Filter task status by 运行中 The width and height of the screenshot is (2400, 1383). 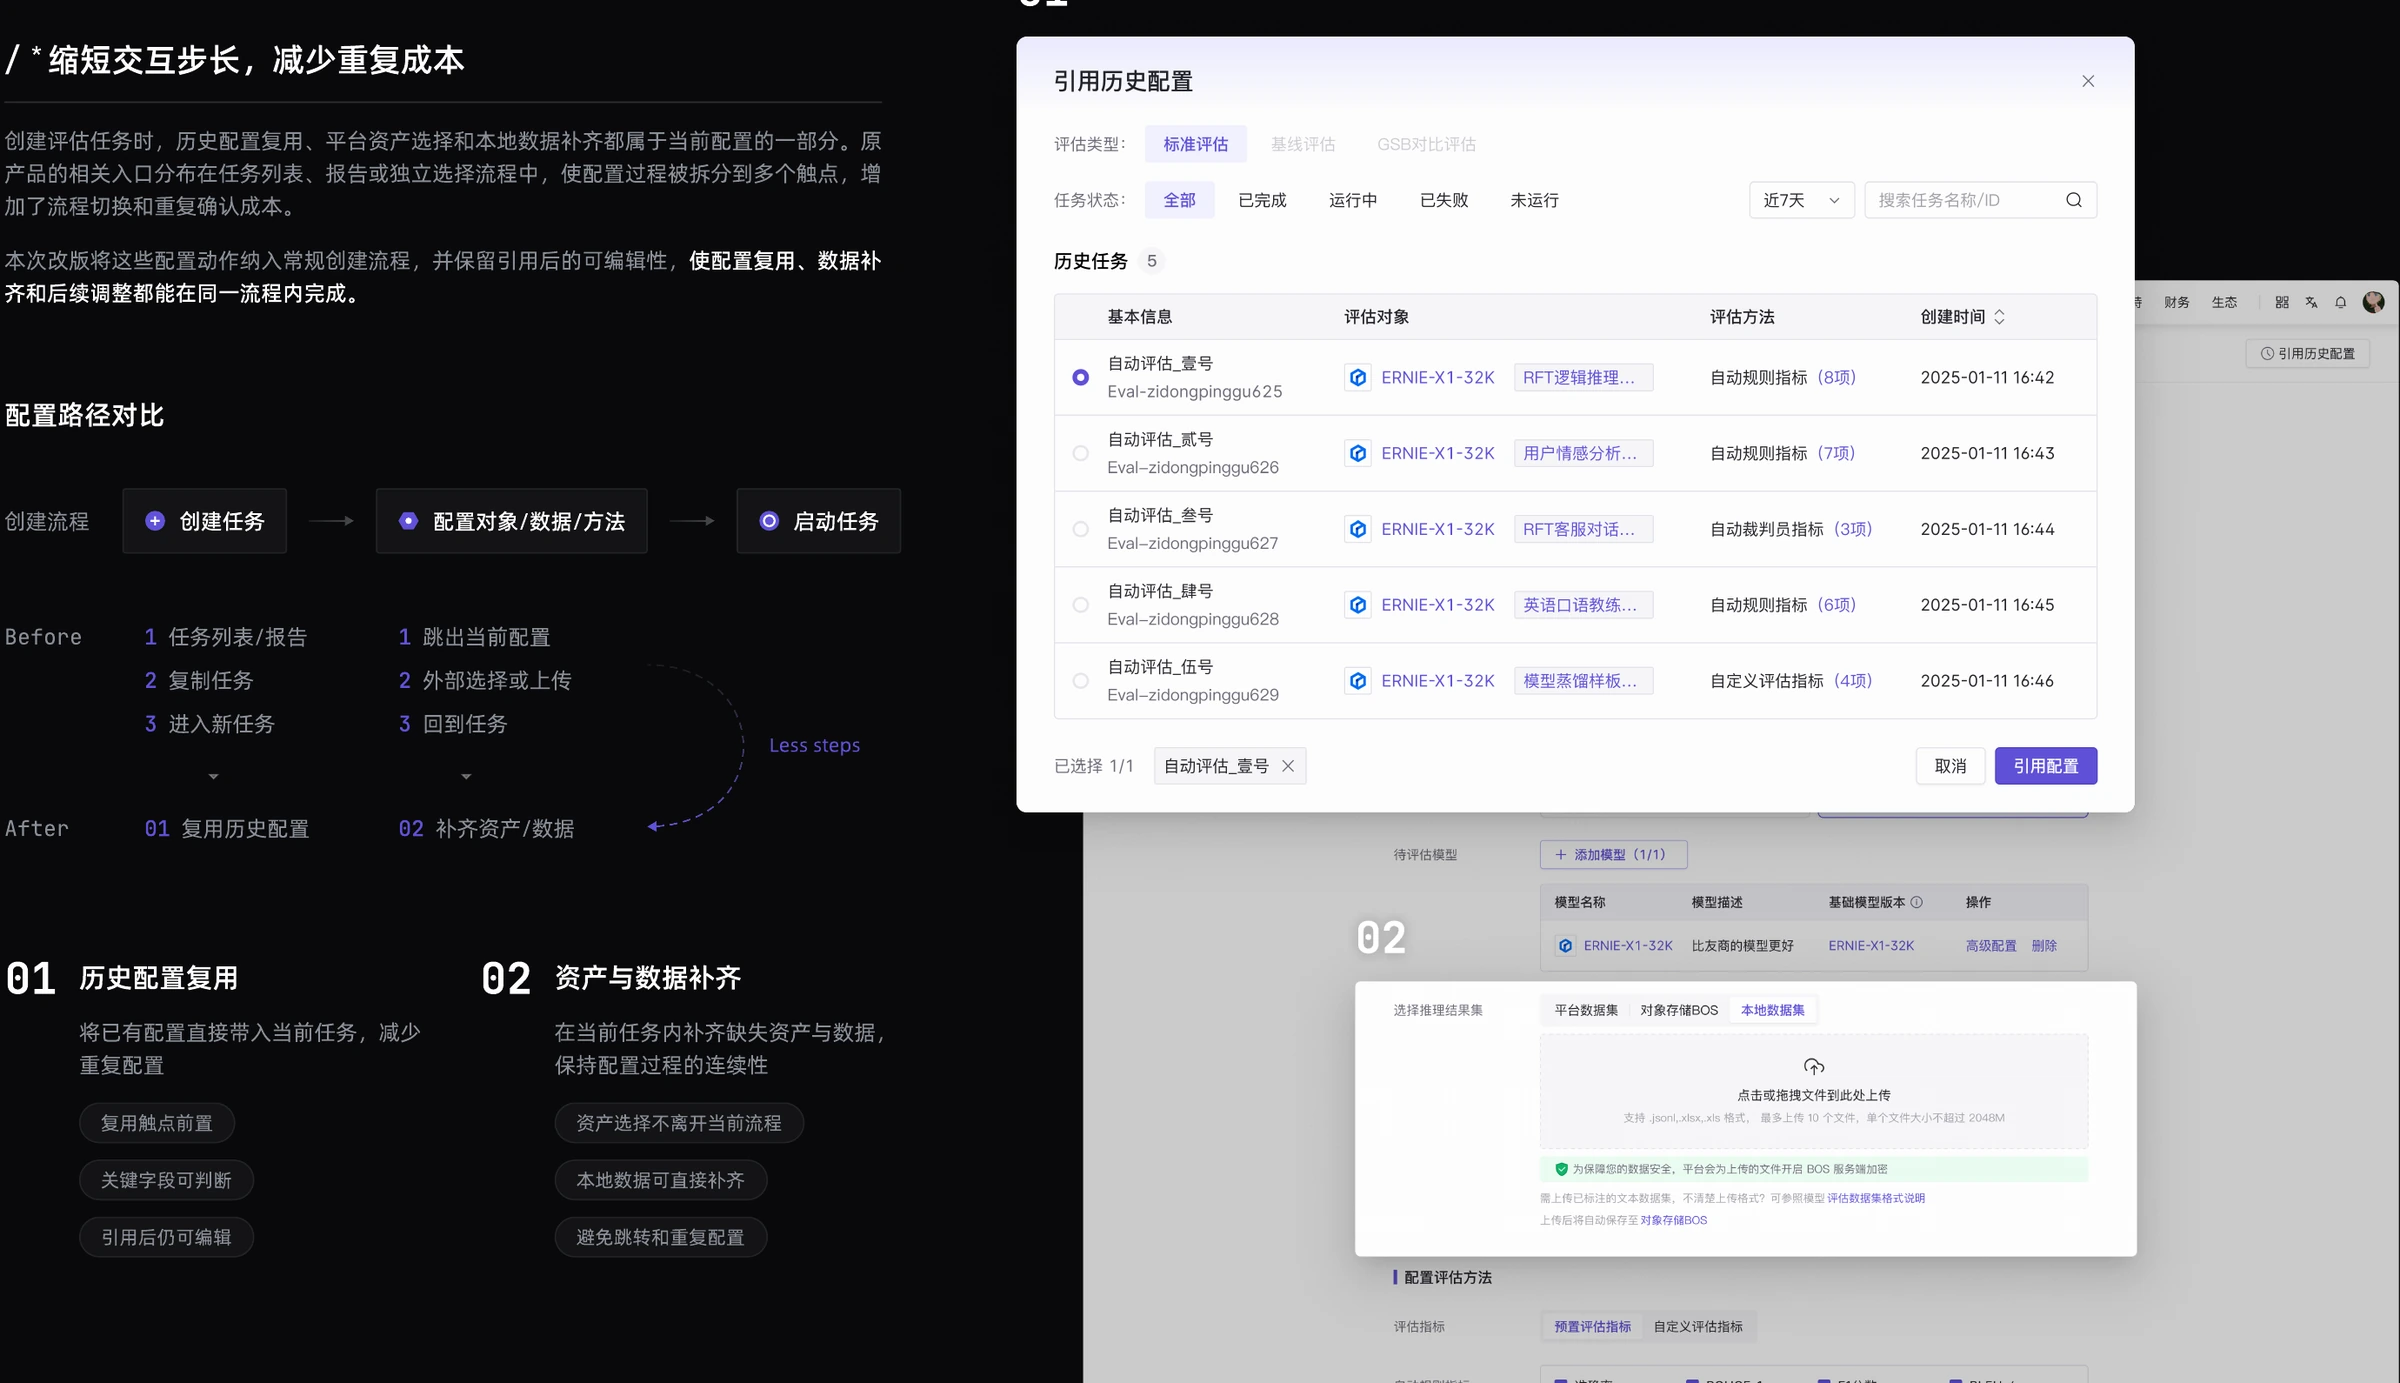pyautogui.click(x=1353, y=200)
